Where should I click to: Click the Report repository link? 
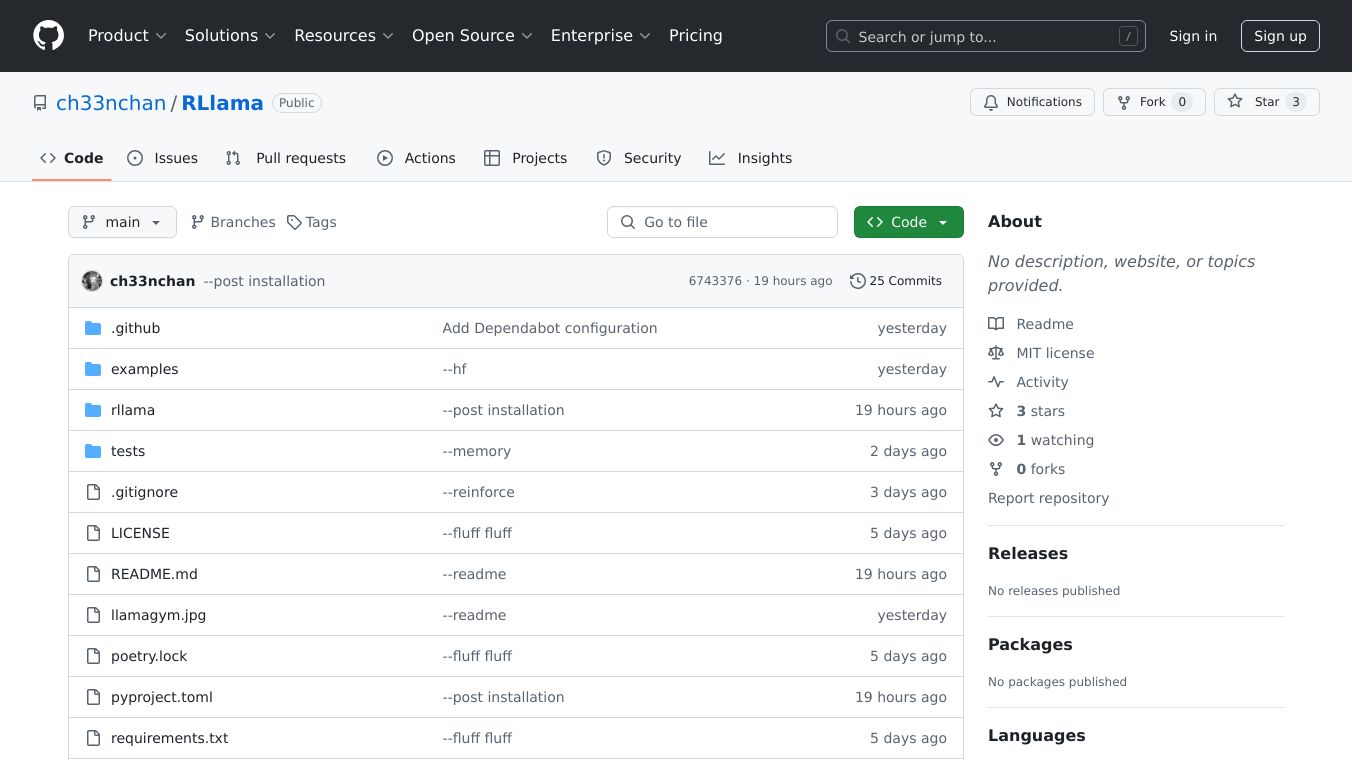(1048, 498)
